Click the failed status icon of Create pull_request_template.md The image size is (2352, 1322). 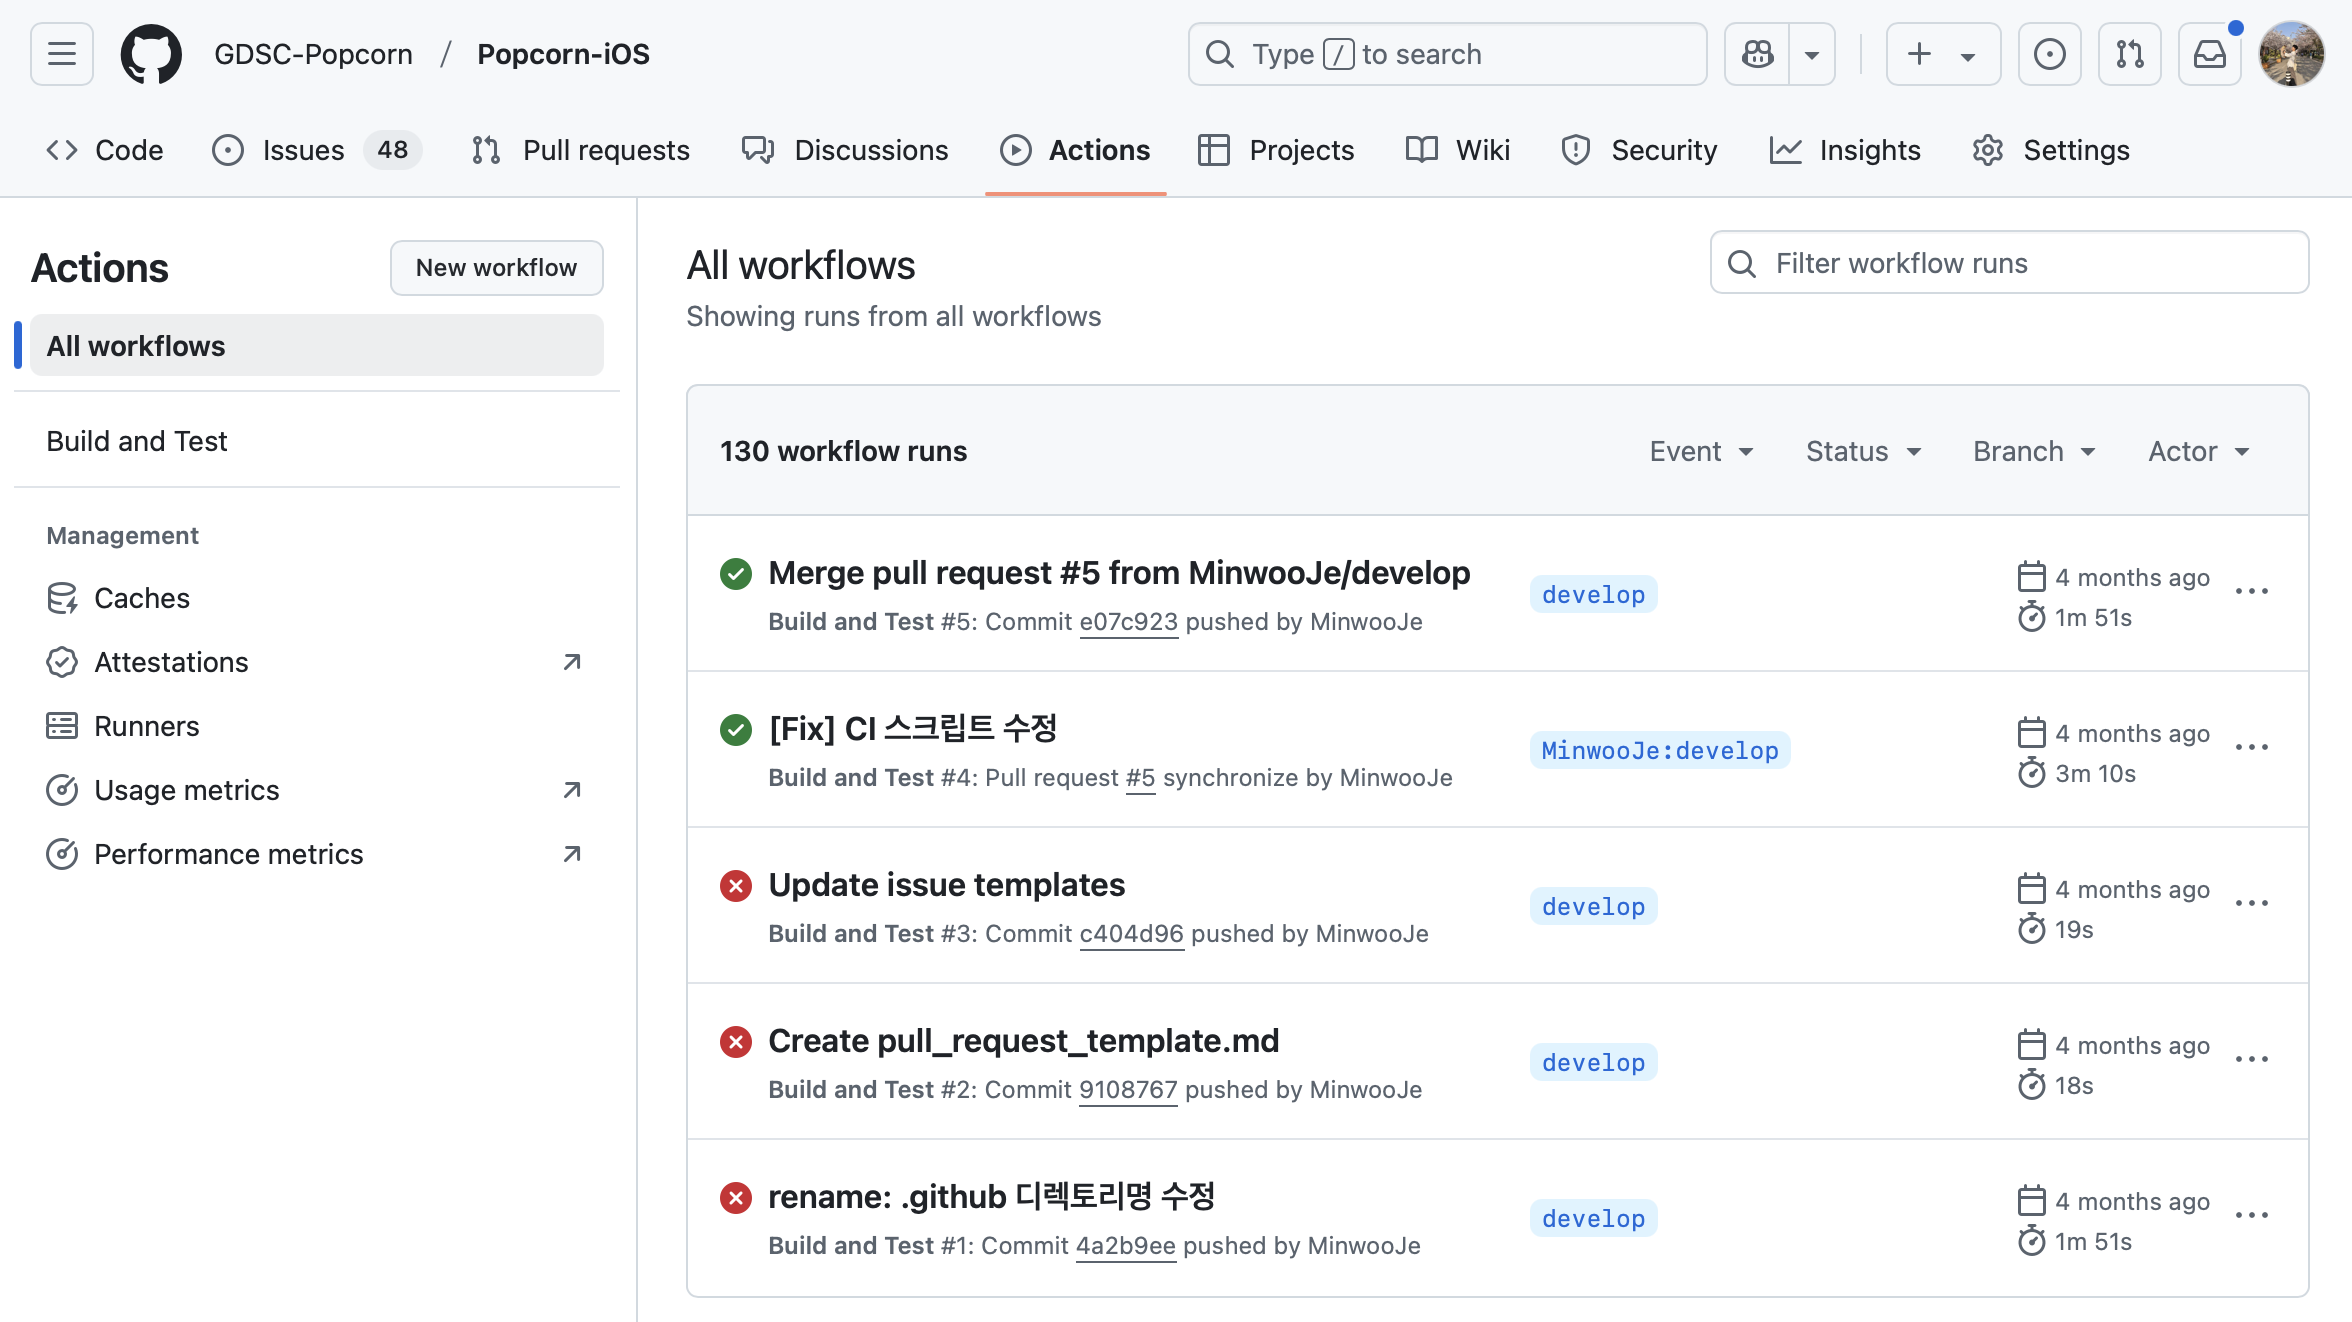tap(736, 1042)
